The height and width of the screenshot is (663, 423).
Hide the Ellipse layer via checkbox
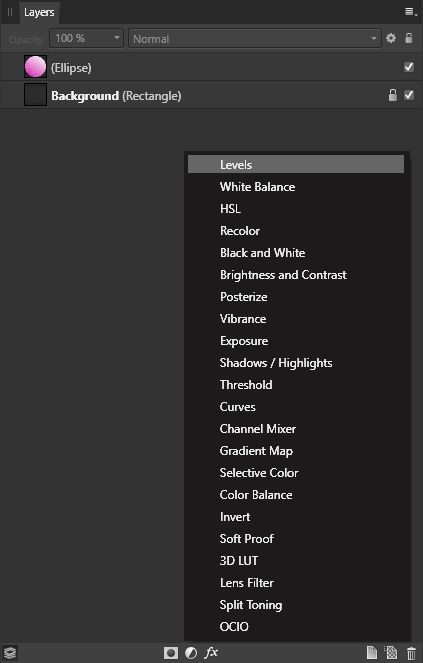409,67
